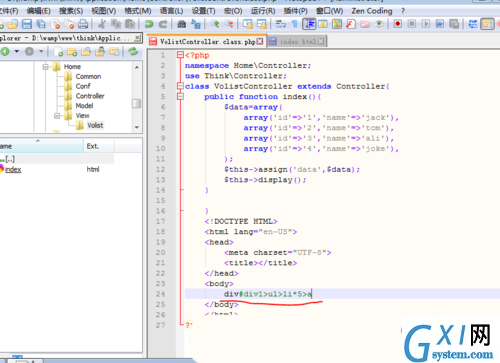Open the 搜索(S) menu
500x363 pixels.
pos(71,11)
